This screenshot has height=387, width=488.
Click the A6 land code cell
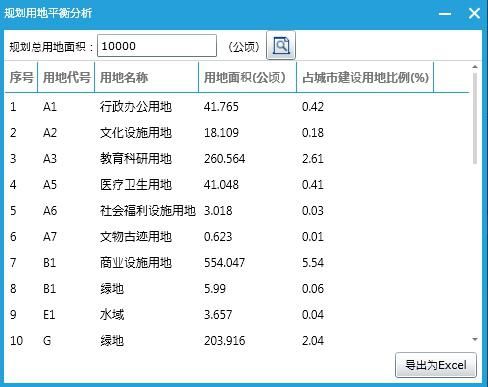pyautogui.click(x=50, y=211)
